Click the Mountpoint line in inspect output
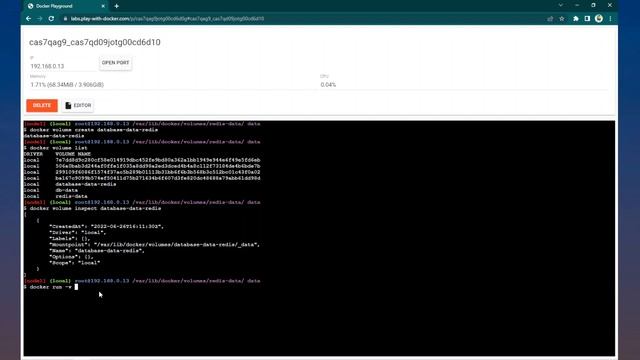 [154, 245]
